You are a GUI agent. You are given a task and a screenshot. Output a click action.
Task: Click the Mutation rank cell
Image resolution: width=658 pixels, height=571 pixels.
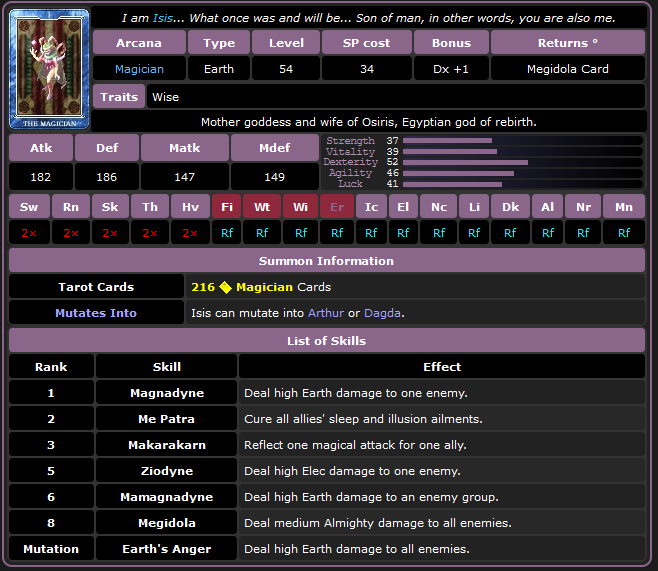[51, 549]
